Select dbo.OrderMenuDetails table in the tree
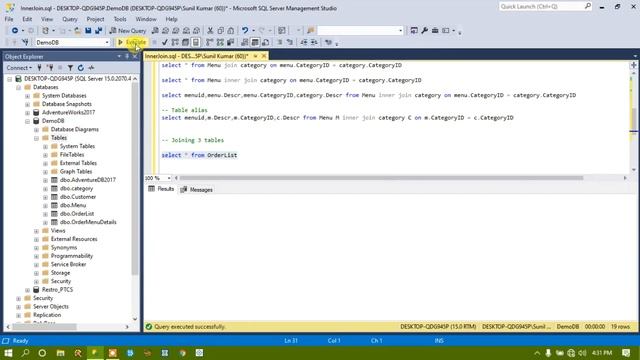Viewport: 640px width, 360px height. (88, 222)
